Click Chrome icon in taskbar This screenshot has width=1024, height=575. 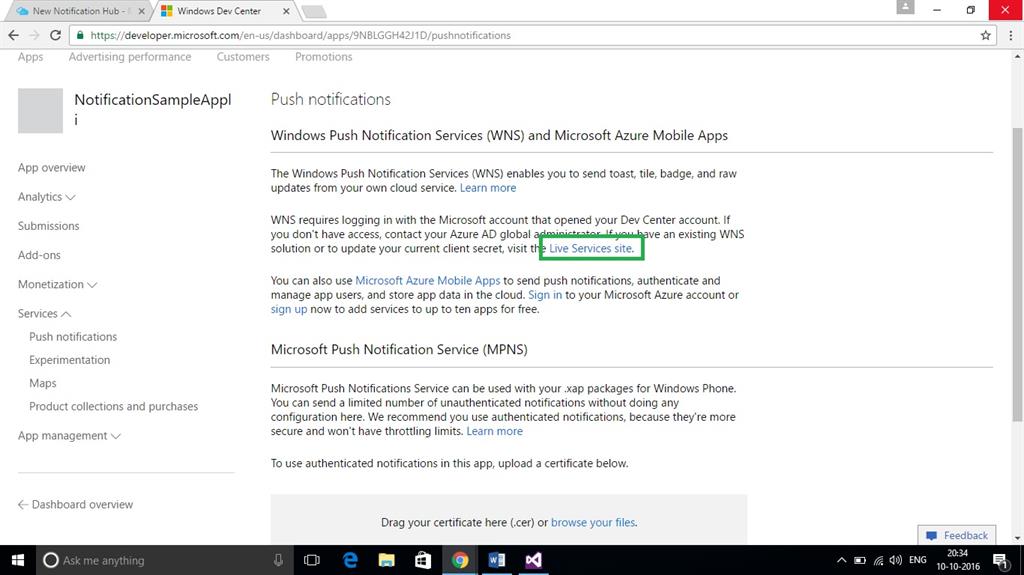(x=460, y=561)
